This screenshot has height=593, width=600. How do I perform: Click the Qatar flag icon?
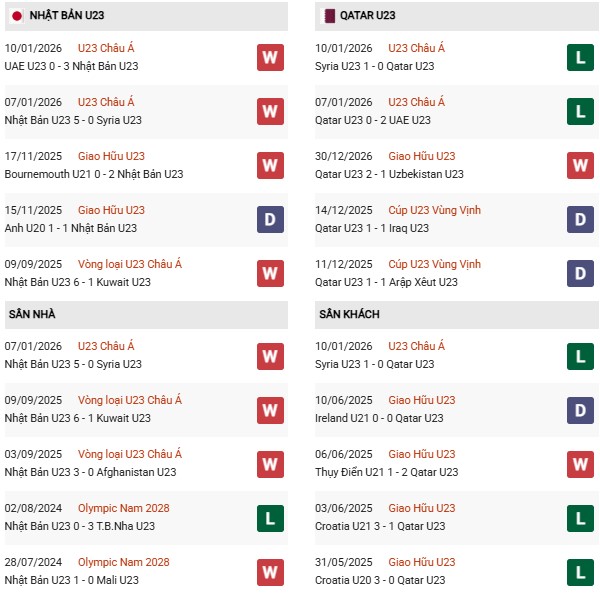[x=330, y=16]
